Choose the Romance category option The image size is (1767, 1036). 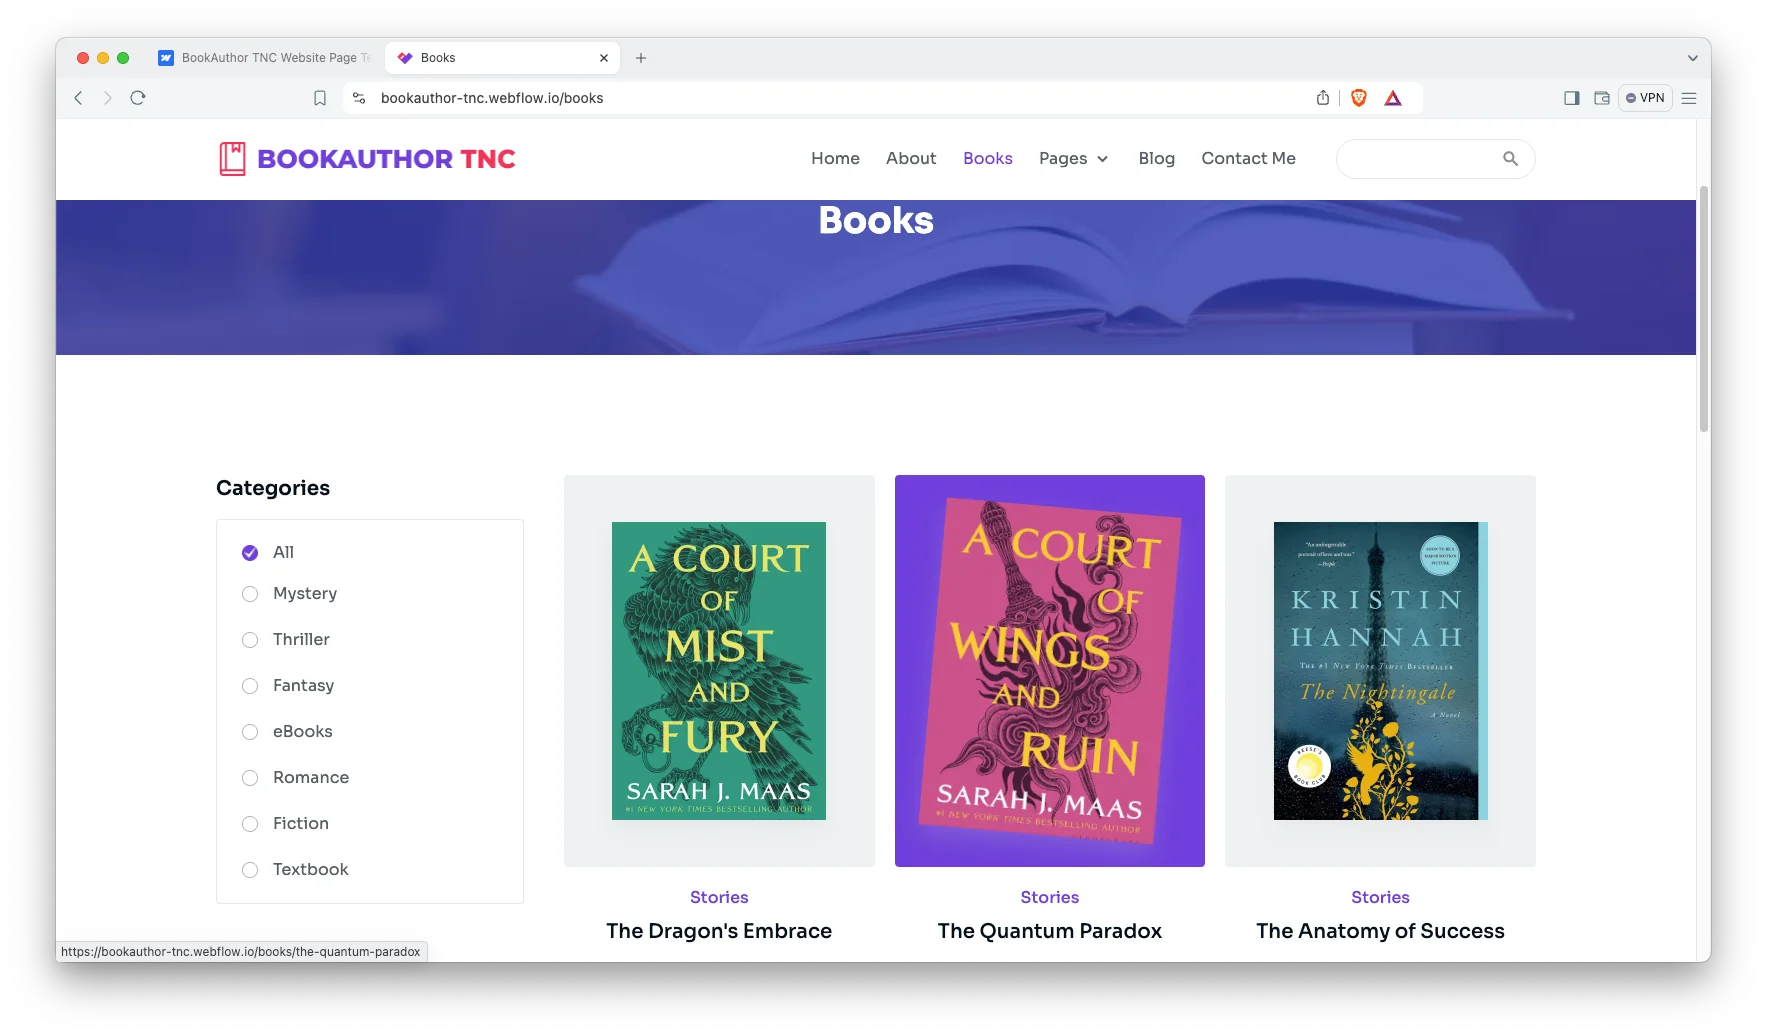[250, 778]
